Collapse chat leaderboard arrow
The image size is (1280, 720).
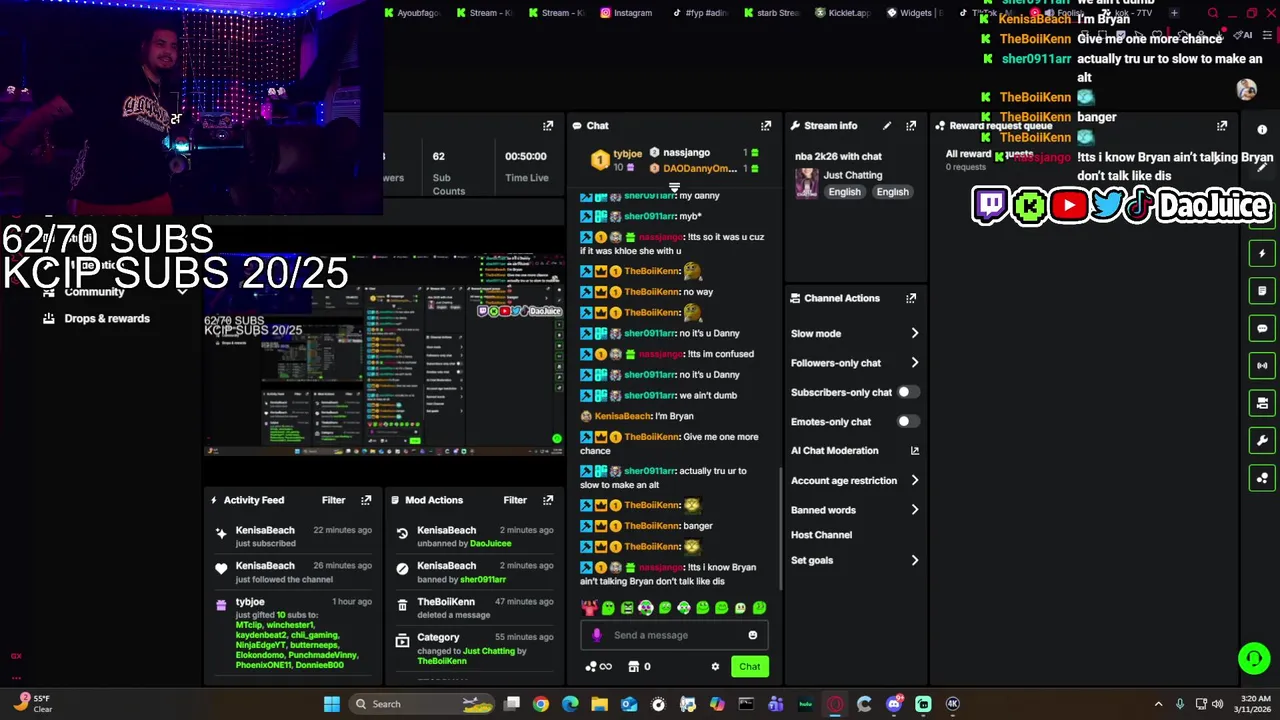[674, 187]
